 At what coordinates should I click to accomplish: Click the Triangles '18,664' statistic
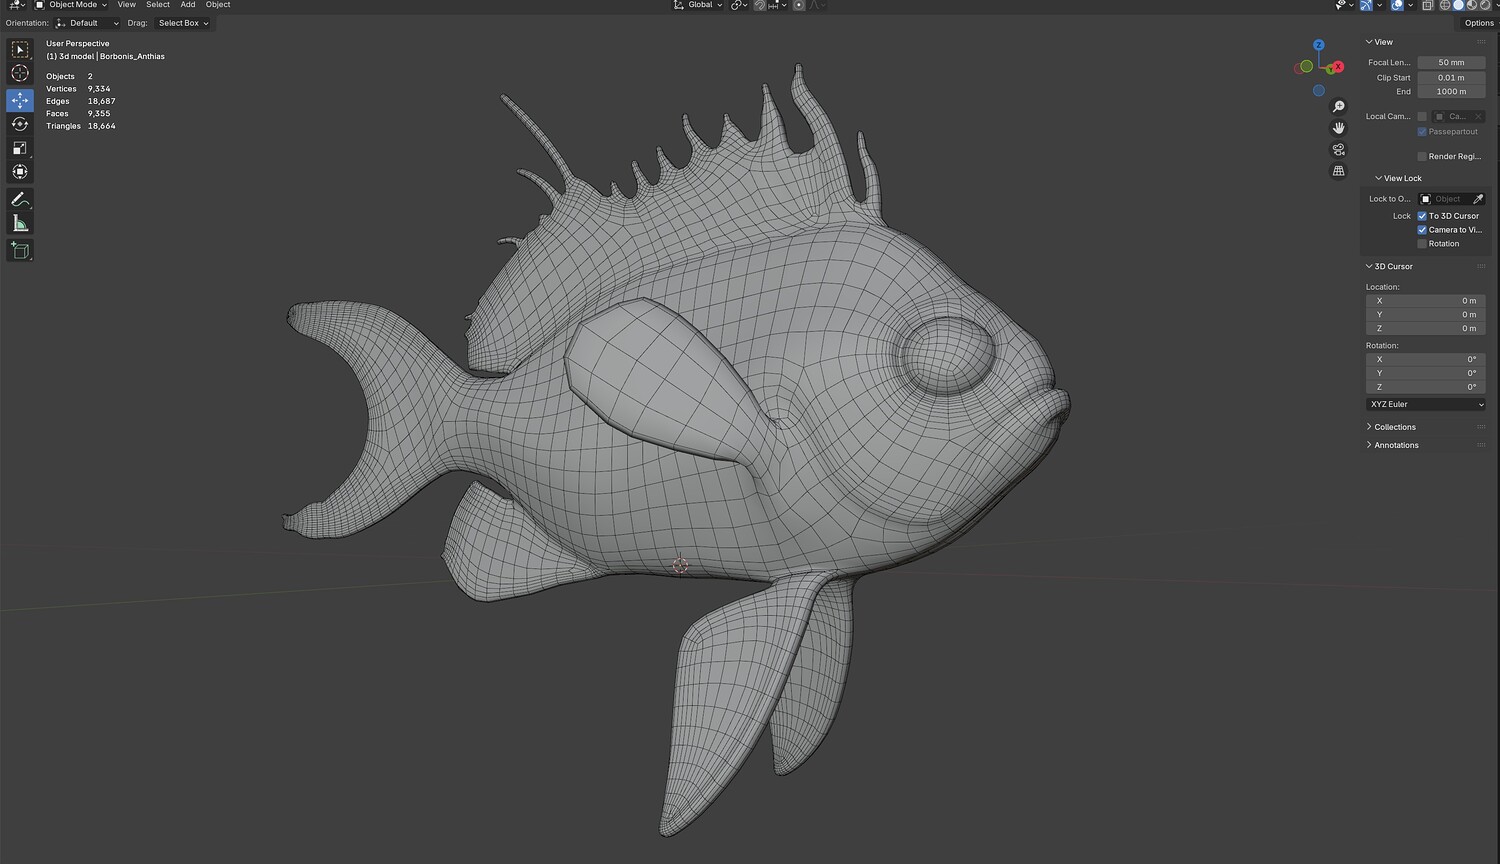tap(102, 126)
